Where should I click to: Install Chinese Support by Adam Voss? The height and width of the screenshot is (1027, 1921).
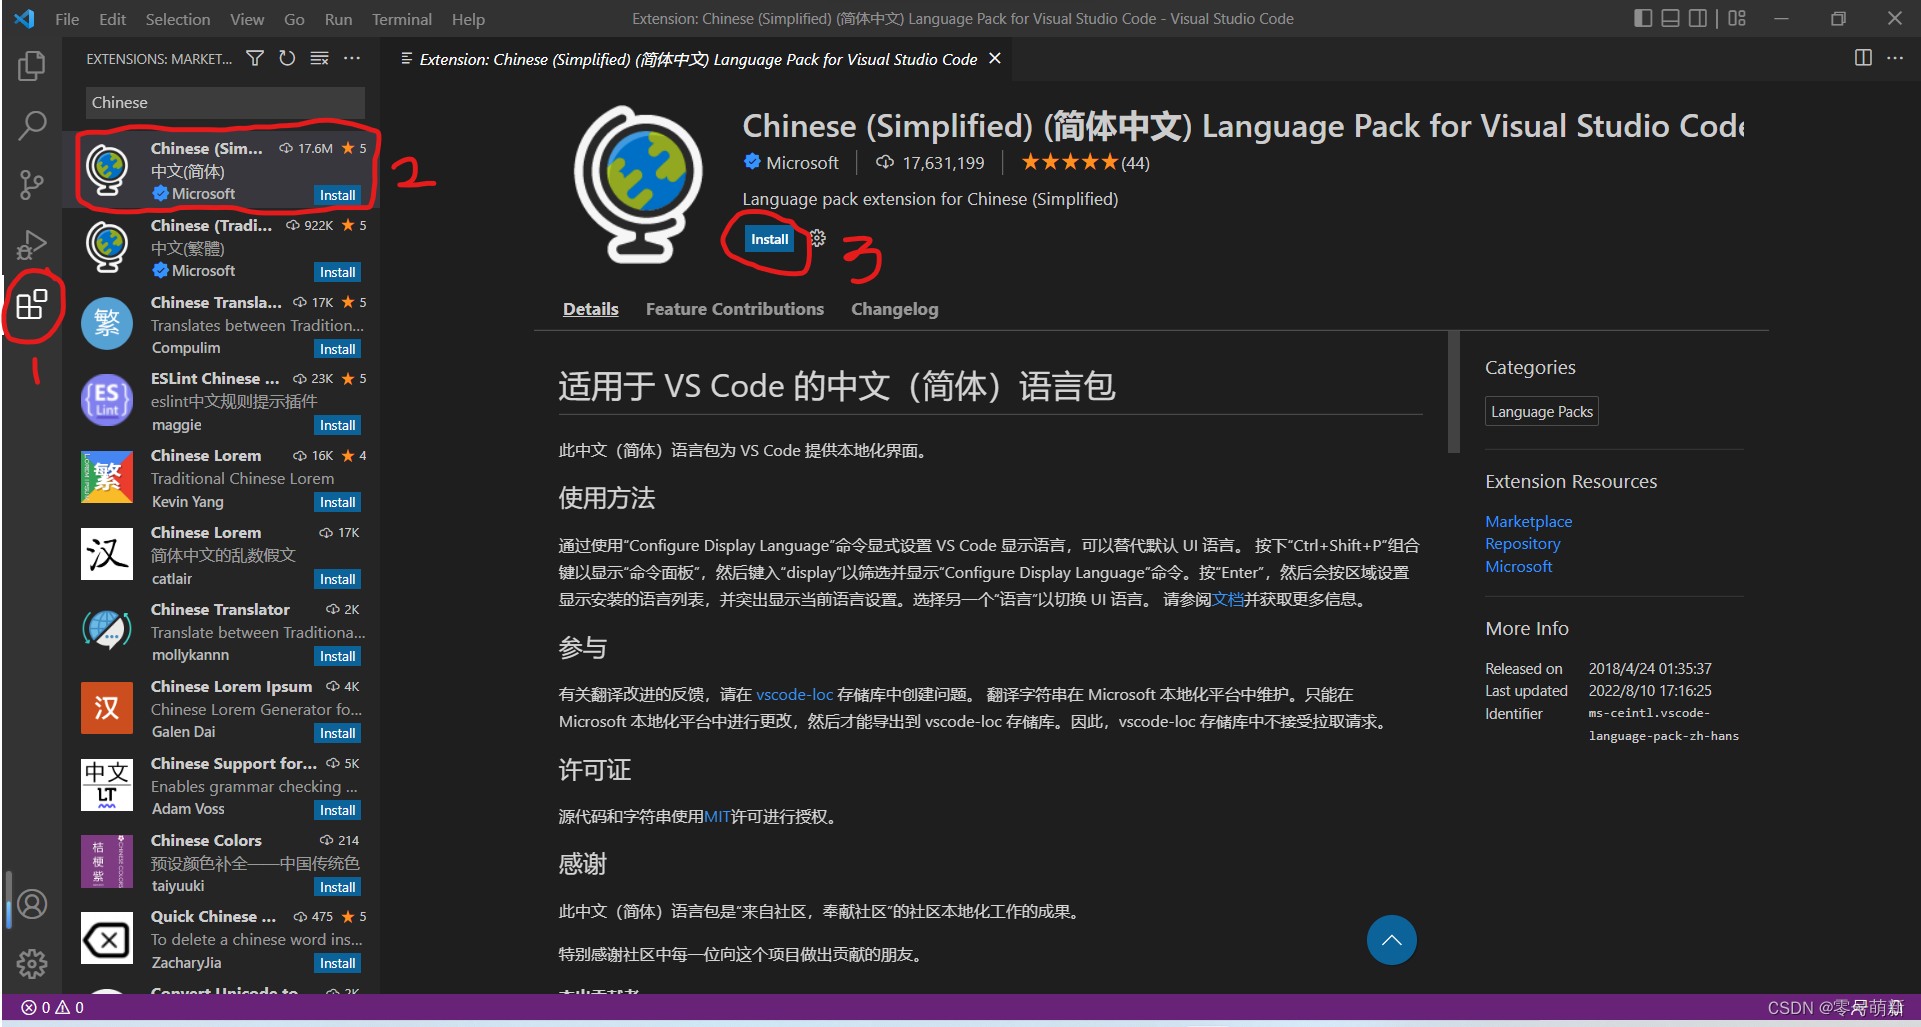pos(337,810)
